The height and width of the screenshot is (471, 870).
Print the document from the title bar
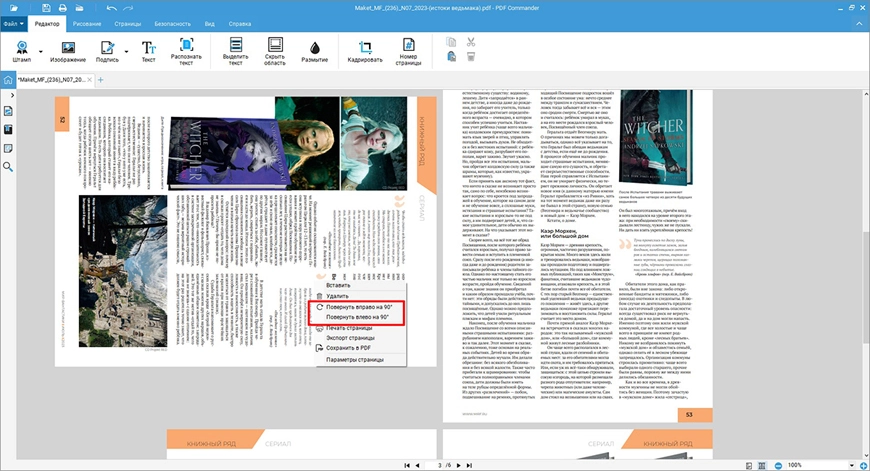63,8
